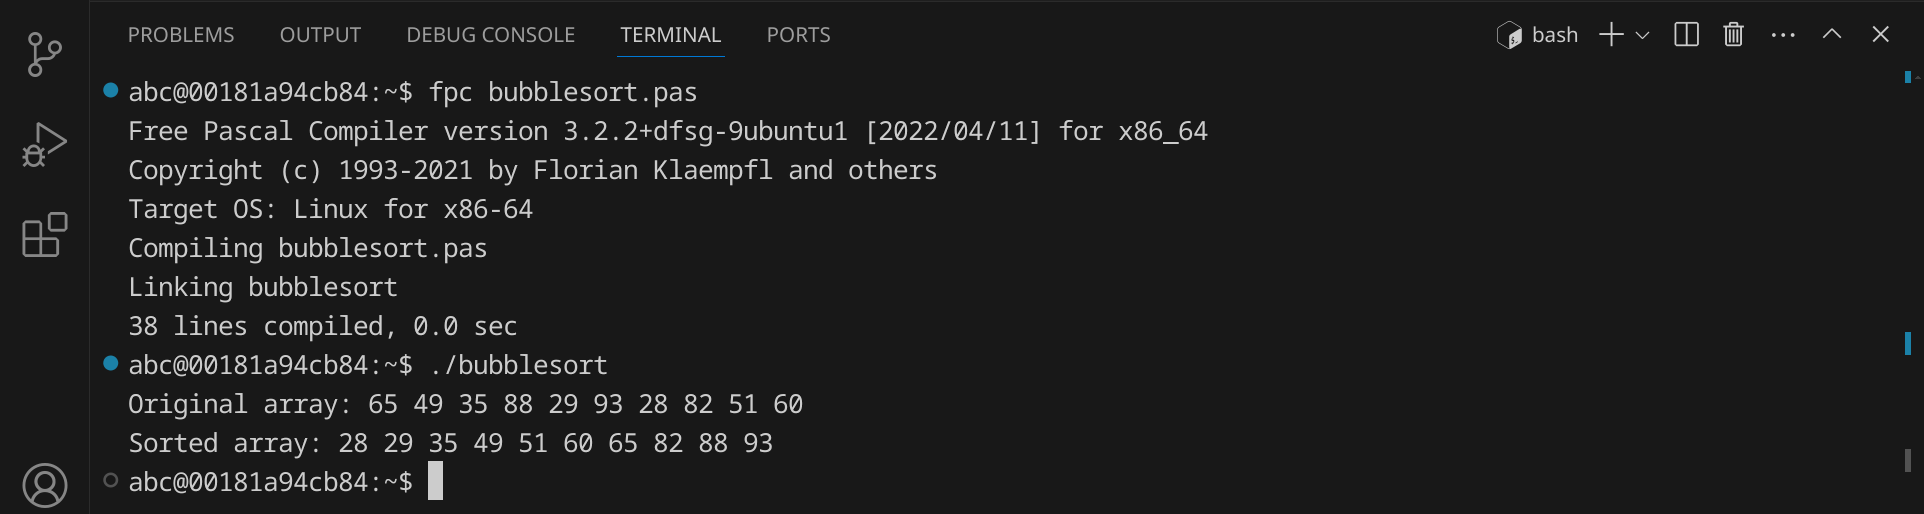Open the Source Control view

click(44, 54)
